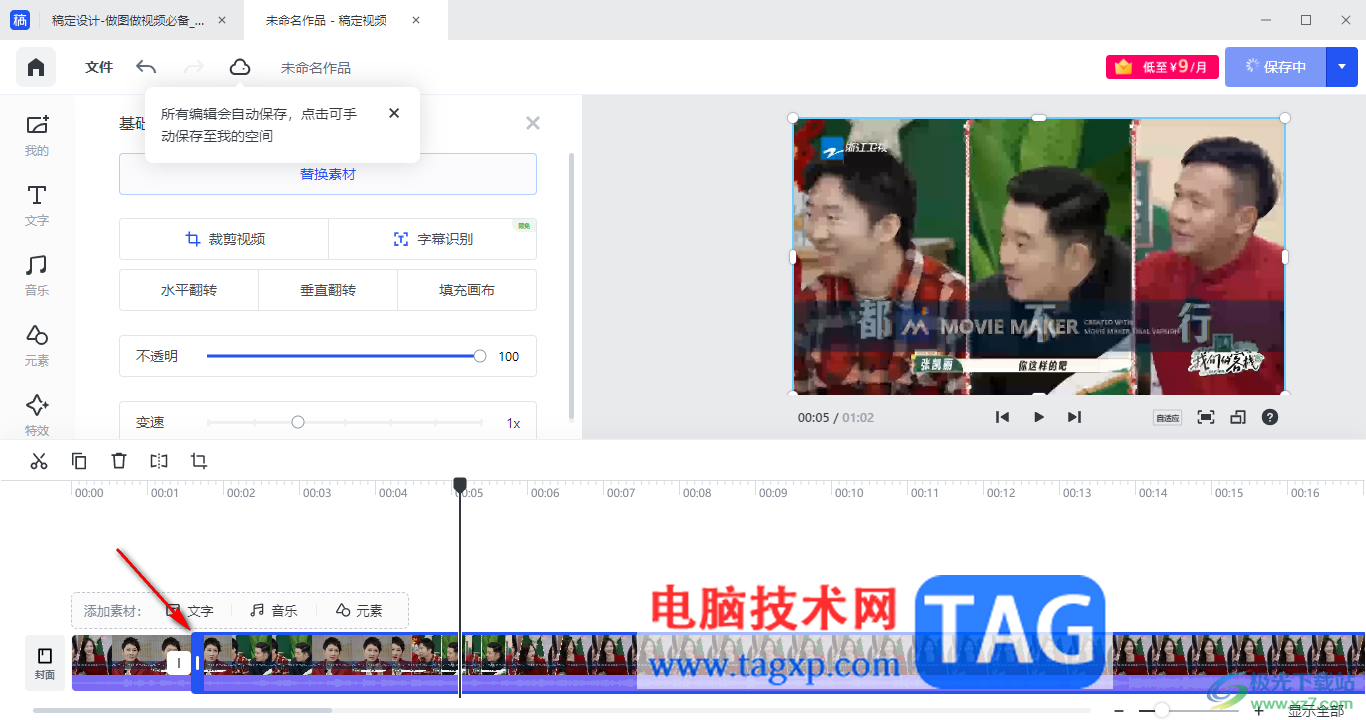1366x720 pixels.
Task: Delete the selected clip
Action: (119, 461)
